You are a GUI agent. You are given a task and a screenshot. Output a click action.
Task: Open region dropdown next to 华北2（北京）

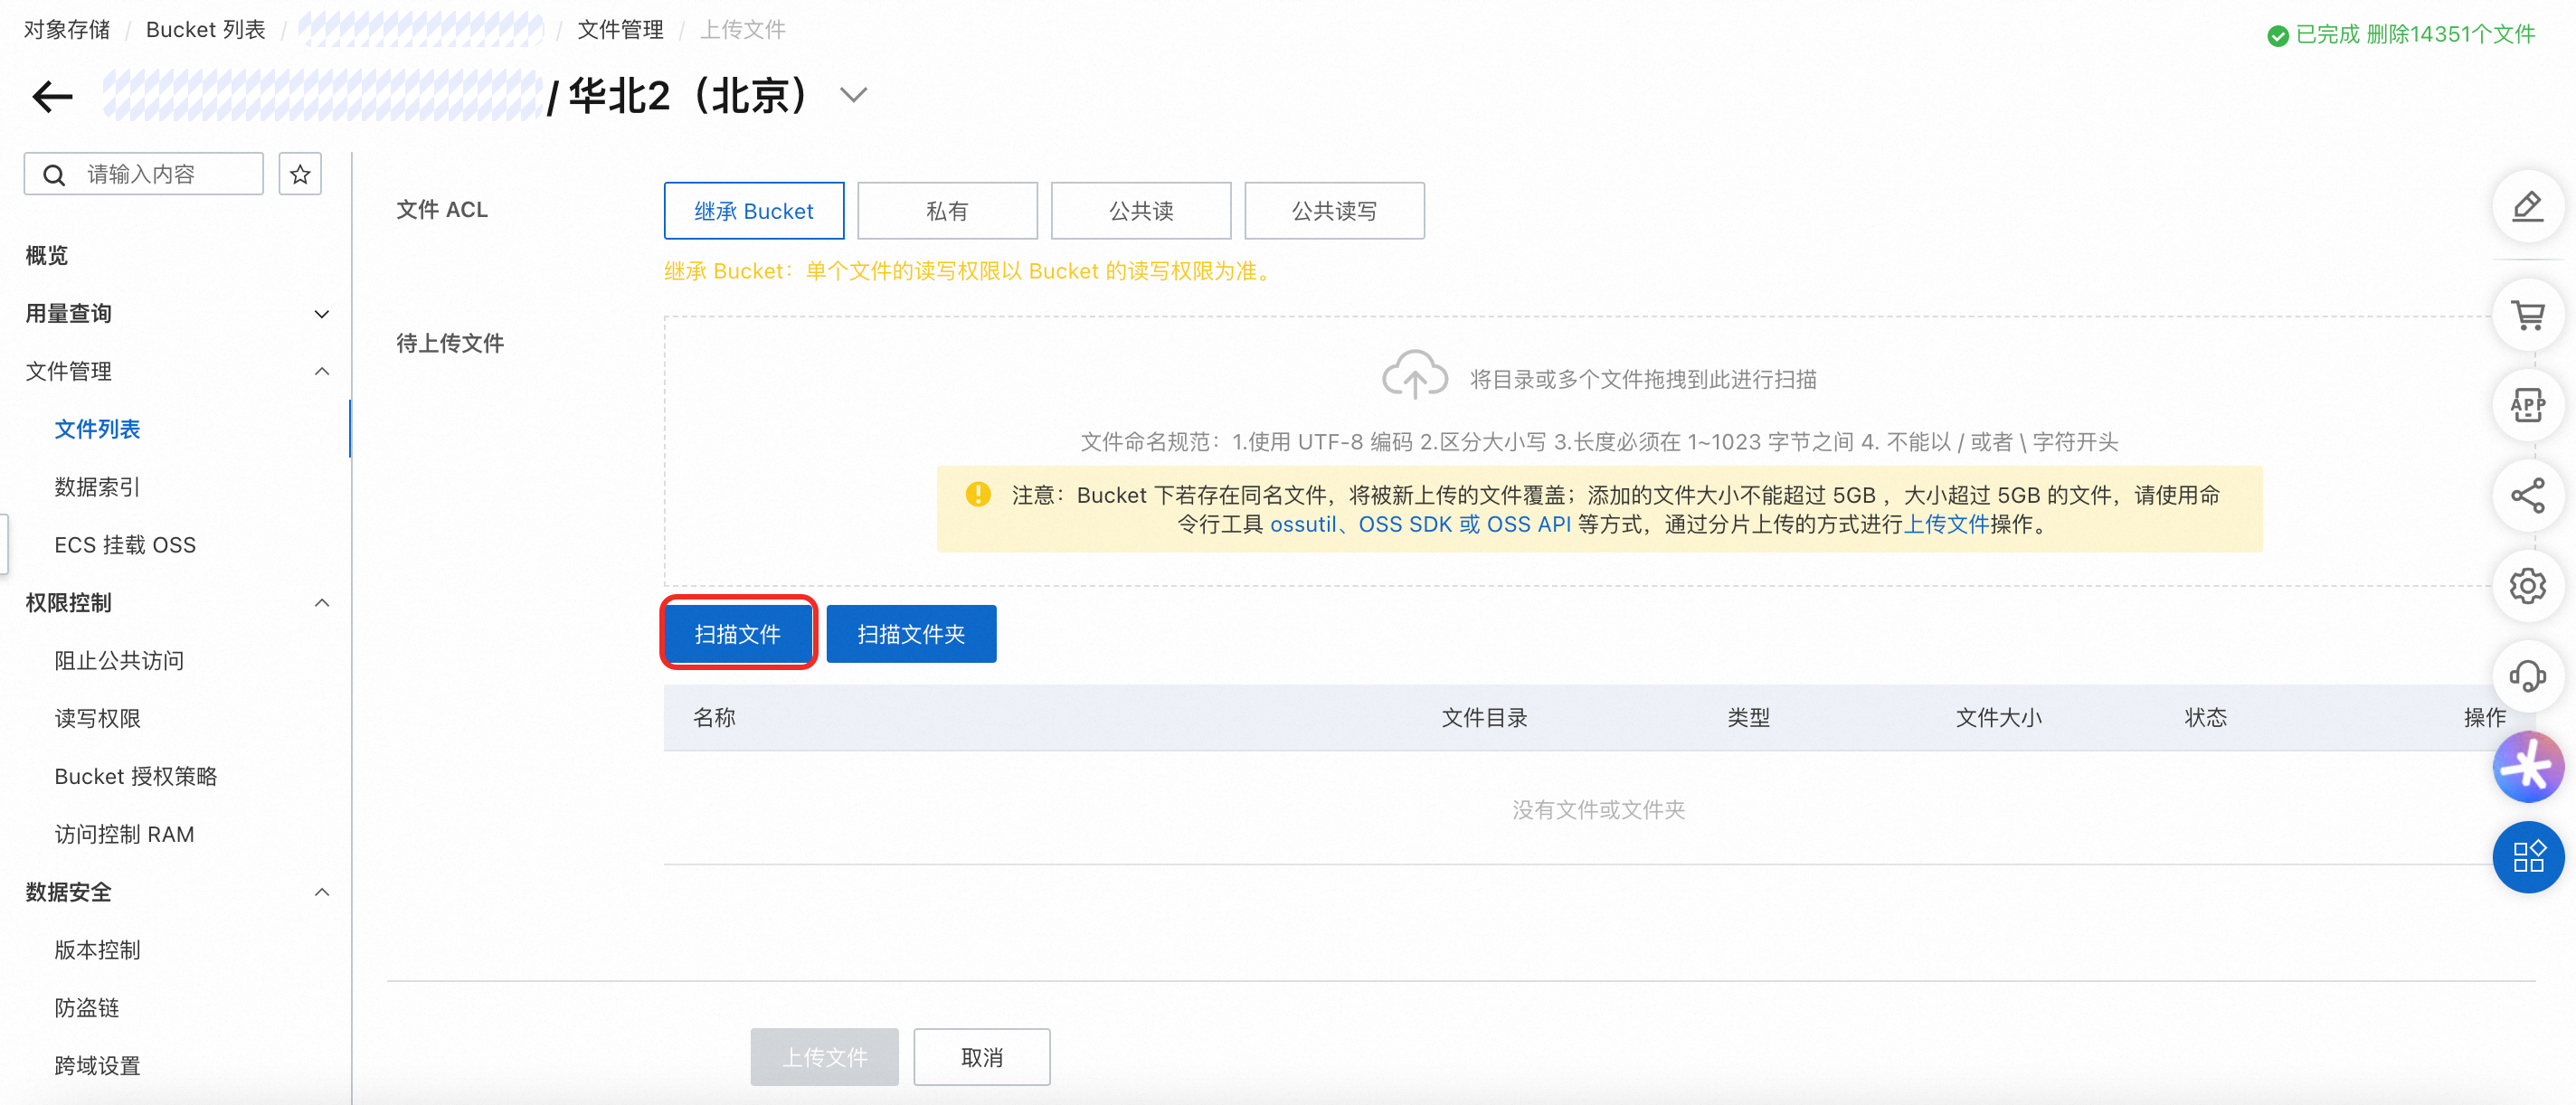pyautogui.click(x=853, y=96)
